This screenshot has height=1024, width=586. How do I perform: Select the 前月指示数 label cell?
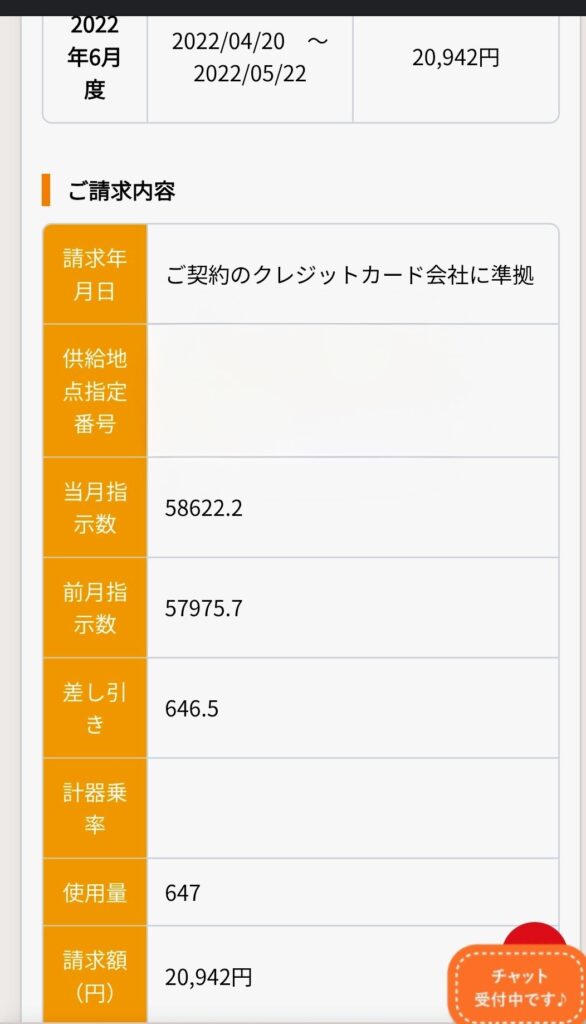pyautogui.click(x=95, y=607)
